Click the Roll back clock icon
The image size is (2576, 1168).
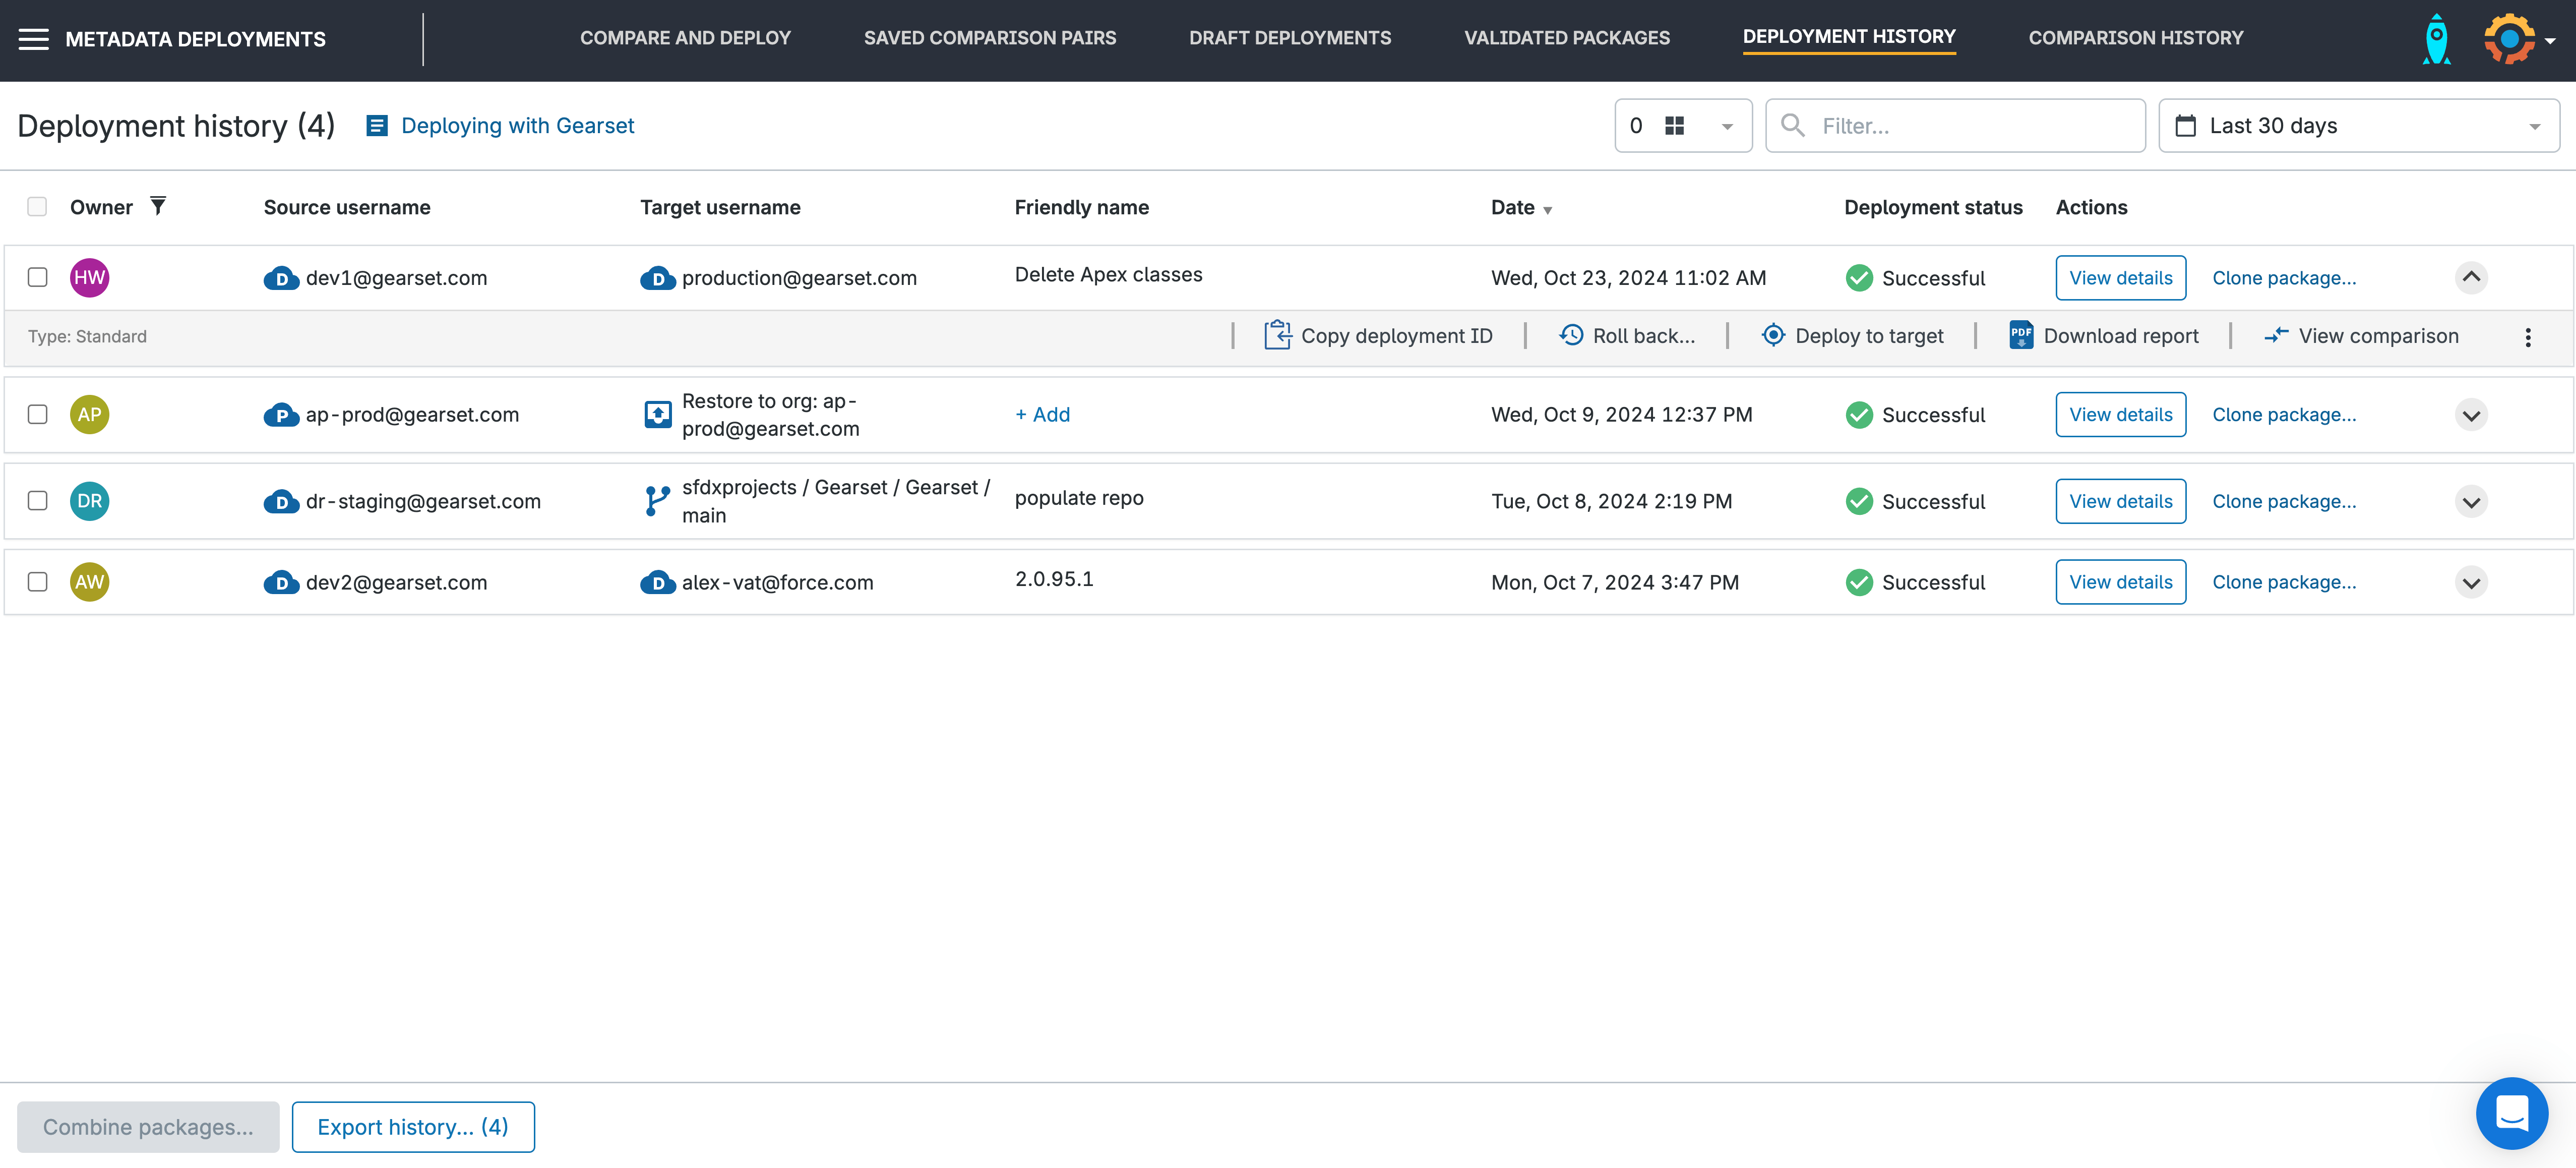point(1571,335)
